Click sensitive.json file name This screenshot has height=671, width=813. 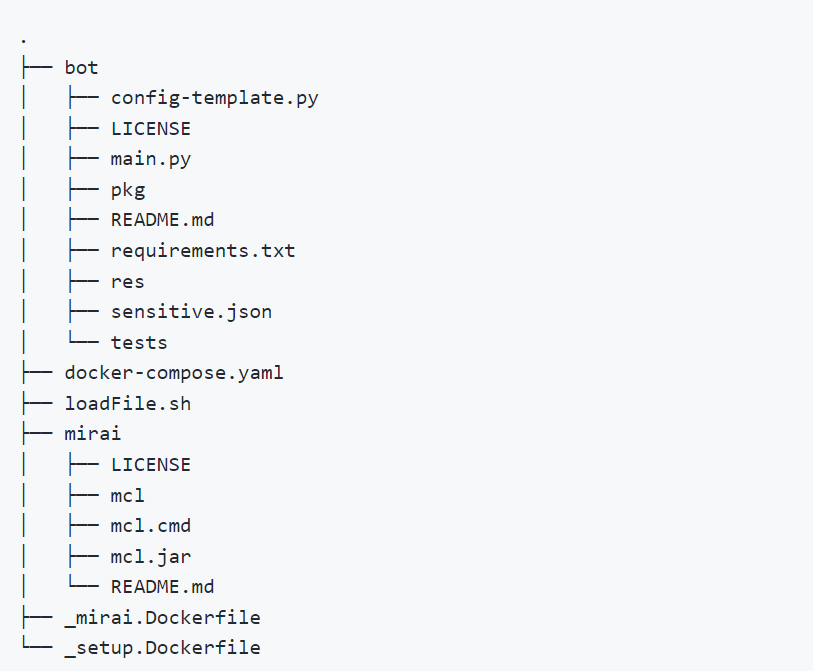click(191, 312)
